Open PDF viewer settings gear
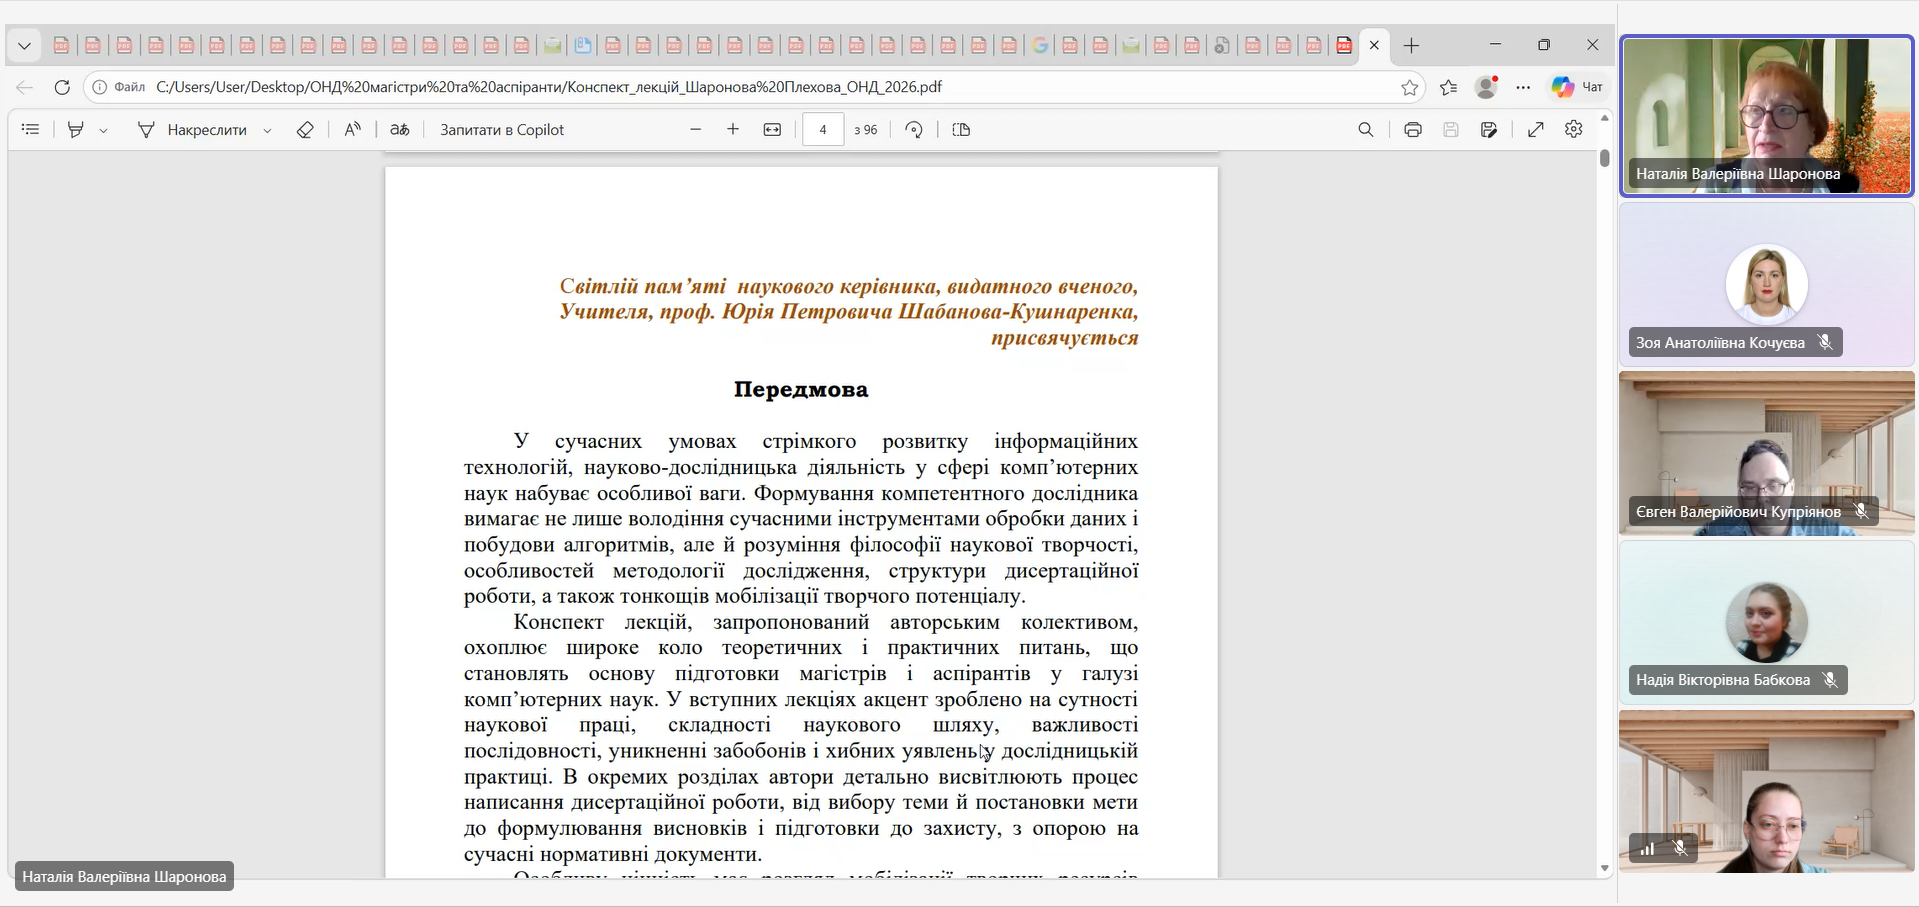The width and height of the screenshot is (1919, 907). [x=1574, y=130]
